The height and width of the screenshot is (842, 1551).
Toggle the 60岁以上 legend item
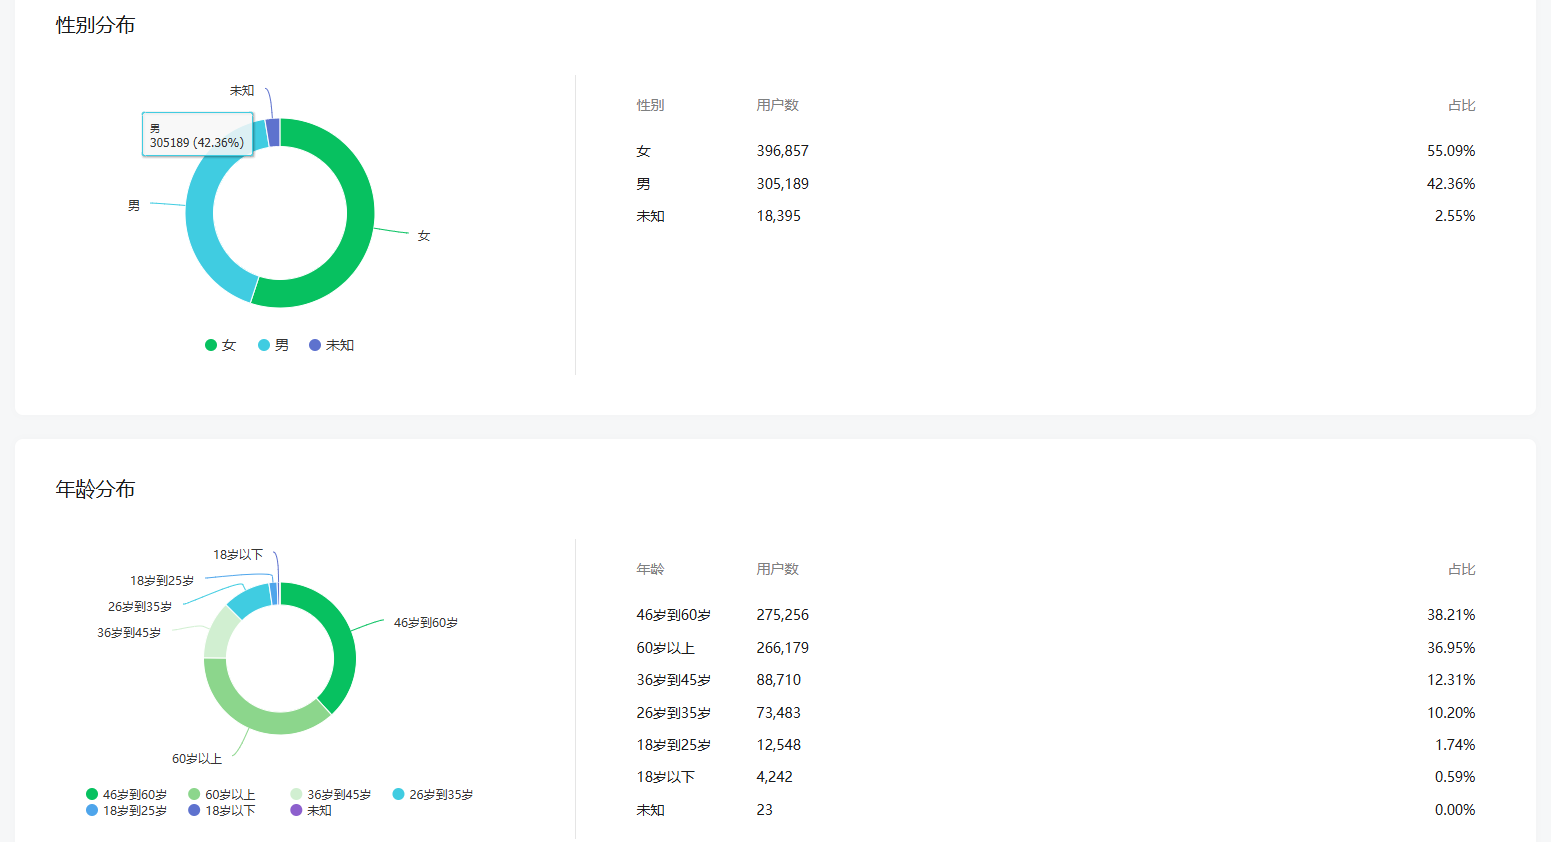[222, 795]
